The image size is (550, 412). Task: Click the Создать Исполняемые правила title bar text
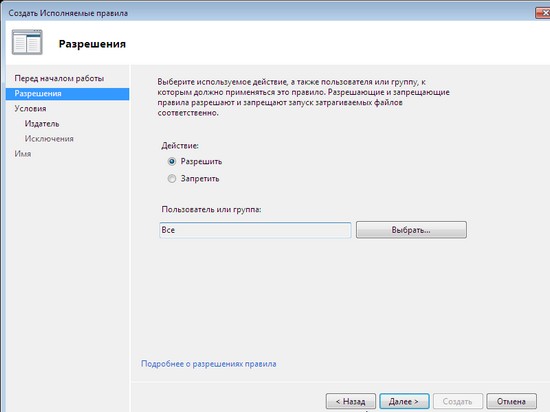(68, 13)
